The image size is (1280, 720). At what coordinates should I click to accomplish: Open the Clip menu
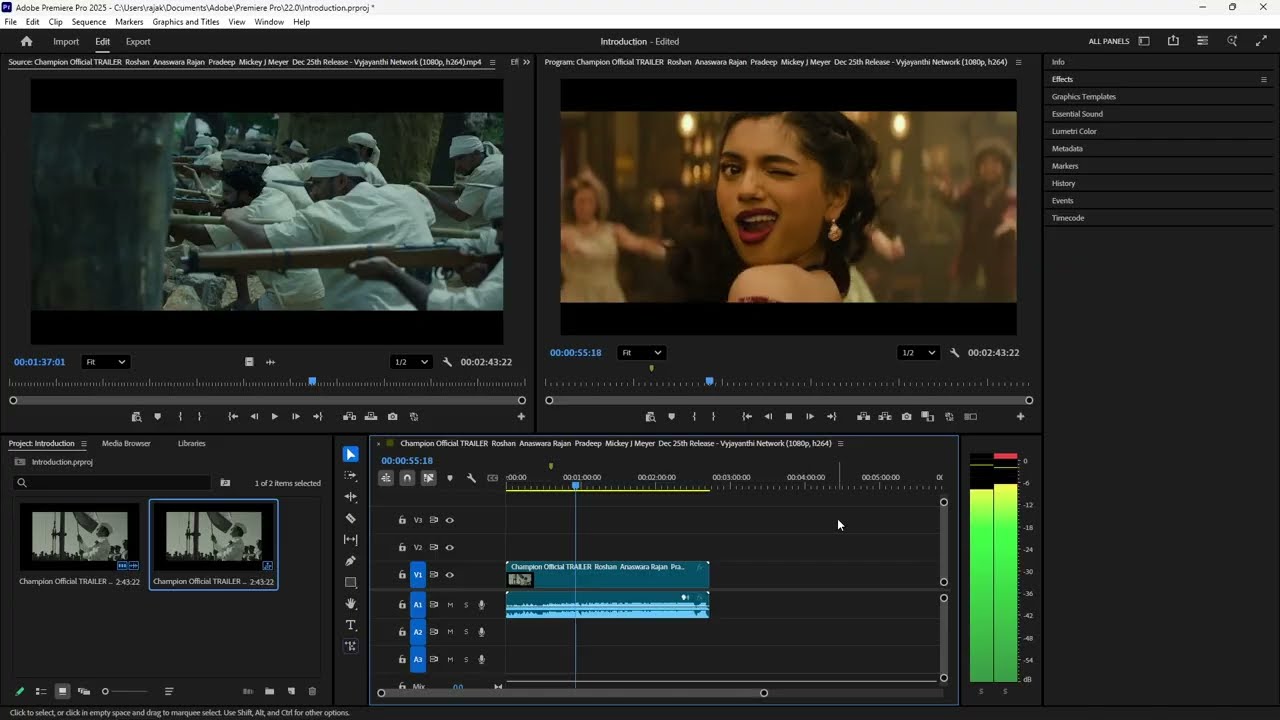[56, 21]
